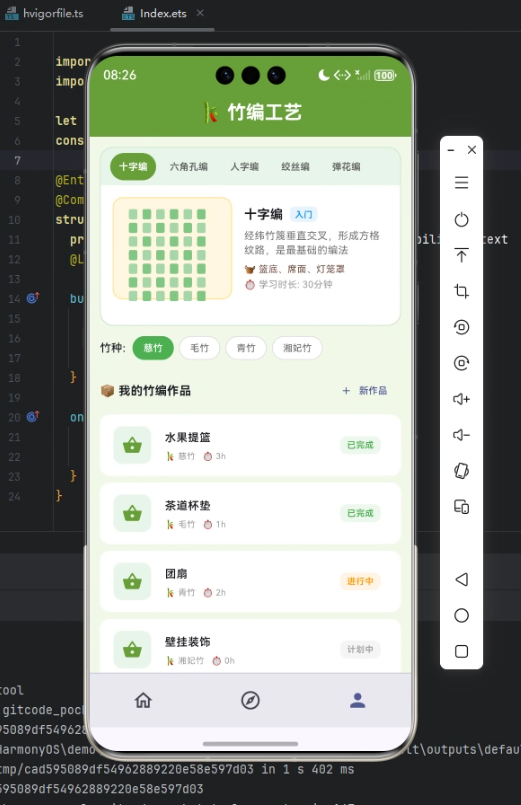Screen dimensions: 521x805
Task: Tap the moon do-not-disturb status icon
Action: [323, 75]
